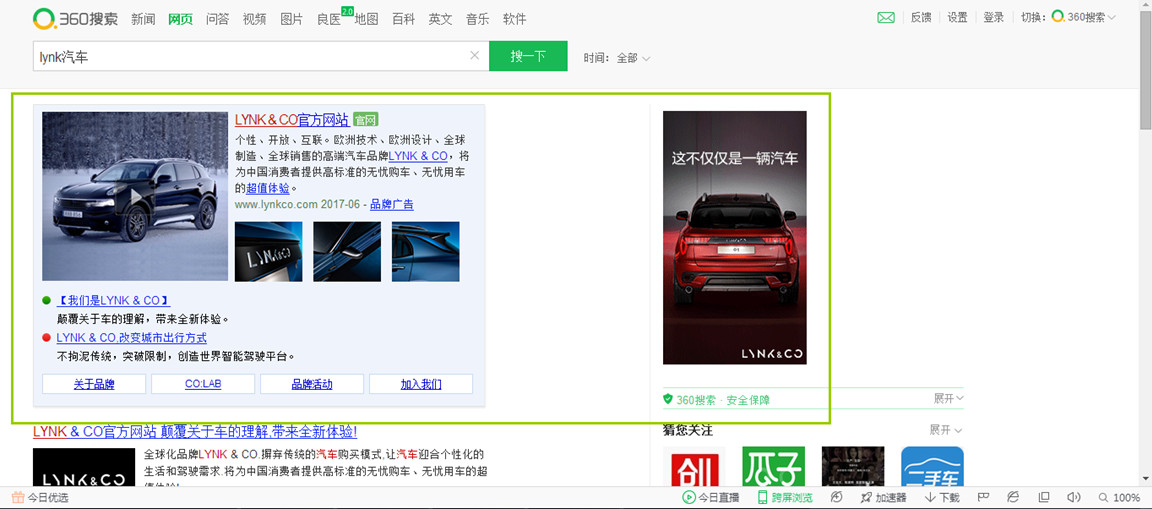The image size is (1152, 509).
Task: Click the red LYNK&CO car banner ad
Action: point(735,237)
